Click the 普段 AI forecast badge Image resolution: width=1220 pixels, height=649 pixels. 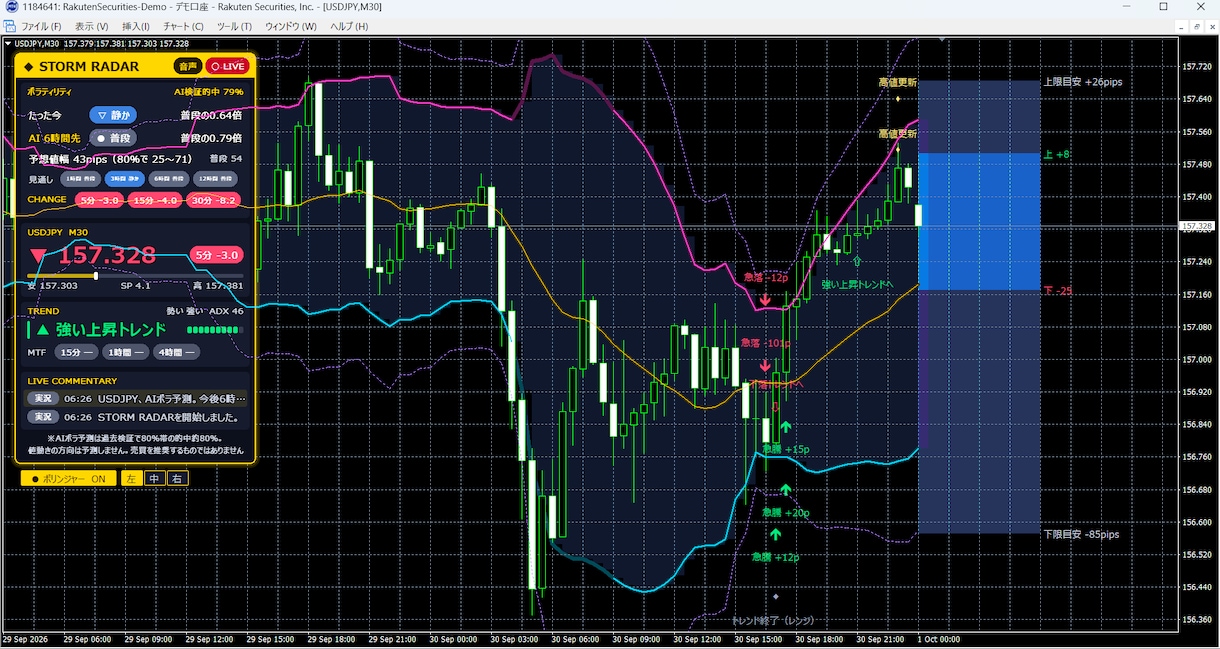[x=113, y=138]
